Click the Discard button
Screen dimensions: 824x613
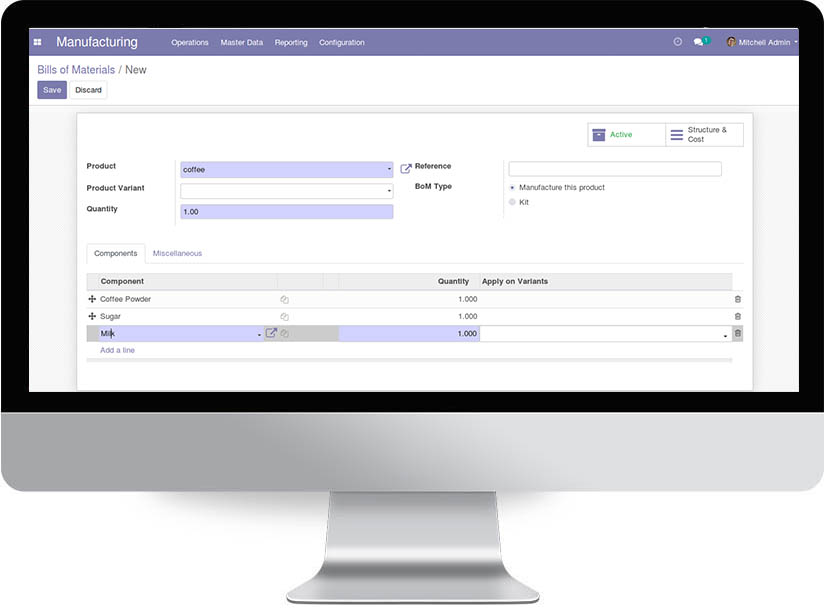pos(88,90)
